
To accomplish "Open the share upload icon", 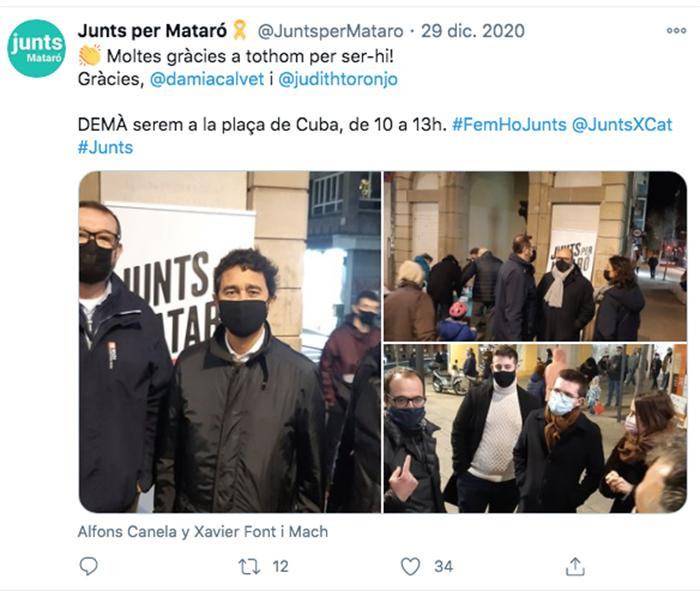I will [575, 566].
